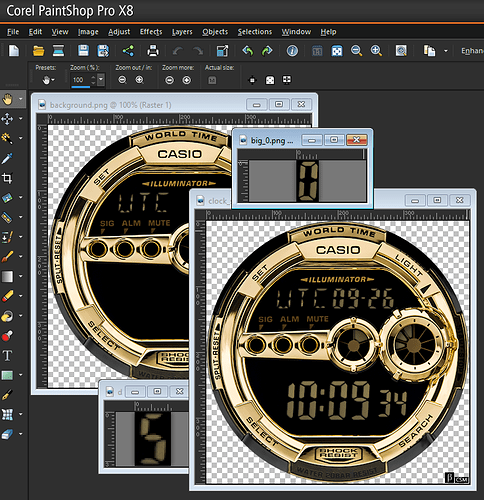Open the Pan tool presets dropdown
Image resolution: width=484 pixels, height=500 pixels.
(48, 80)
